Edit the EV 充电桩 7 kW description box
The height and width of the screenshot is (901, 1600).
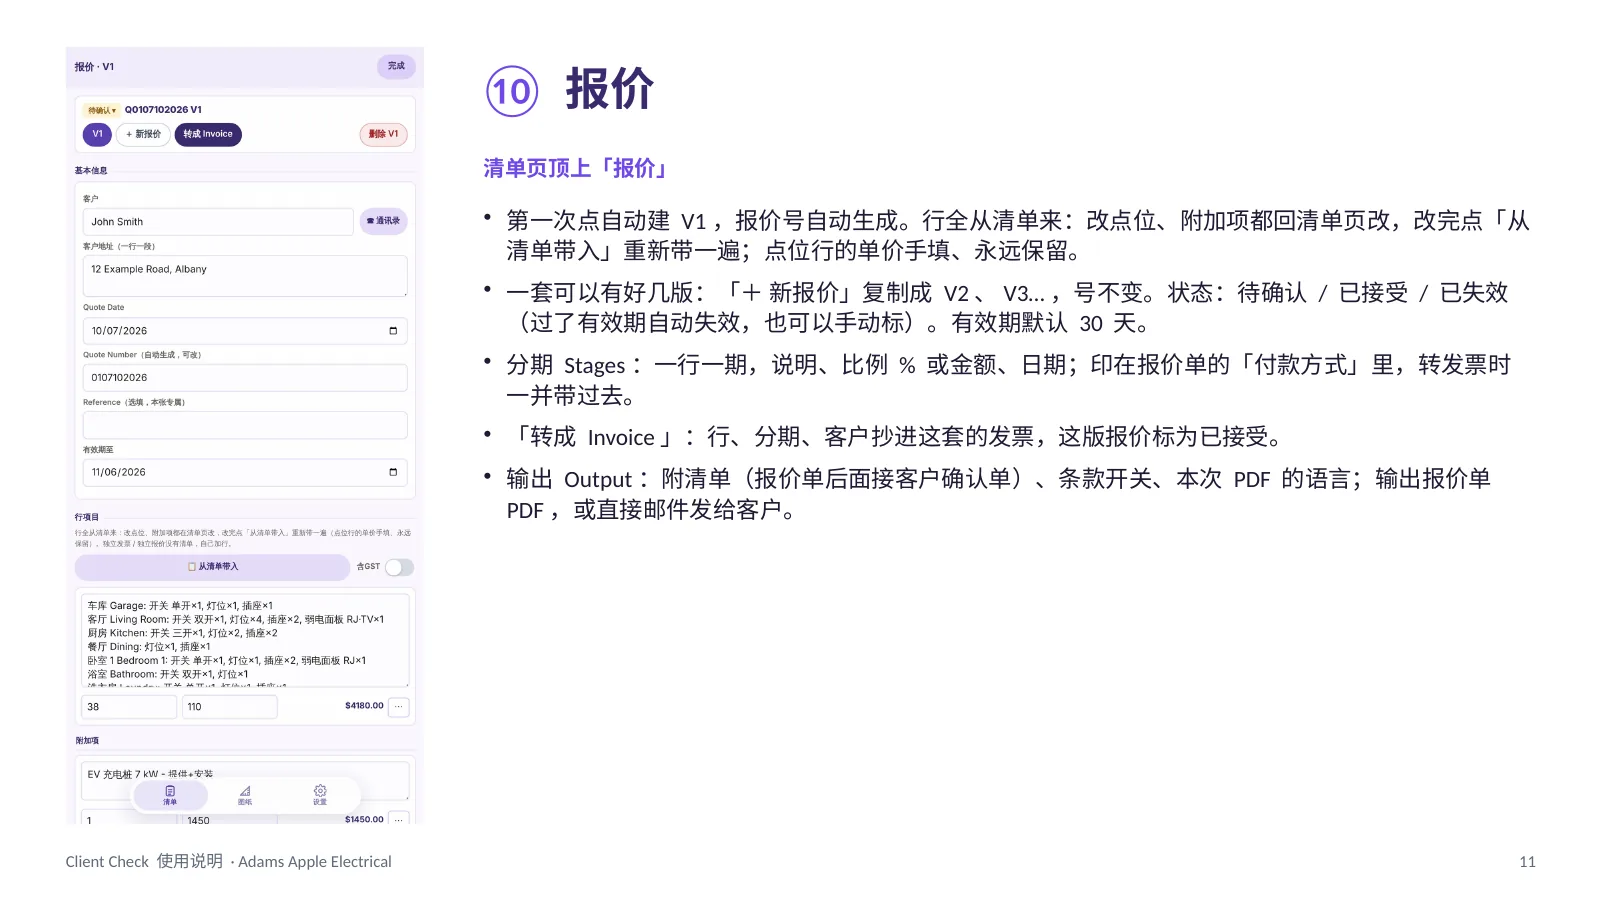point(245,780)
